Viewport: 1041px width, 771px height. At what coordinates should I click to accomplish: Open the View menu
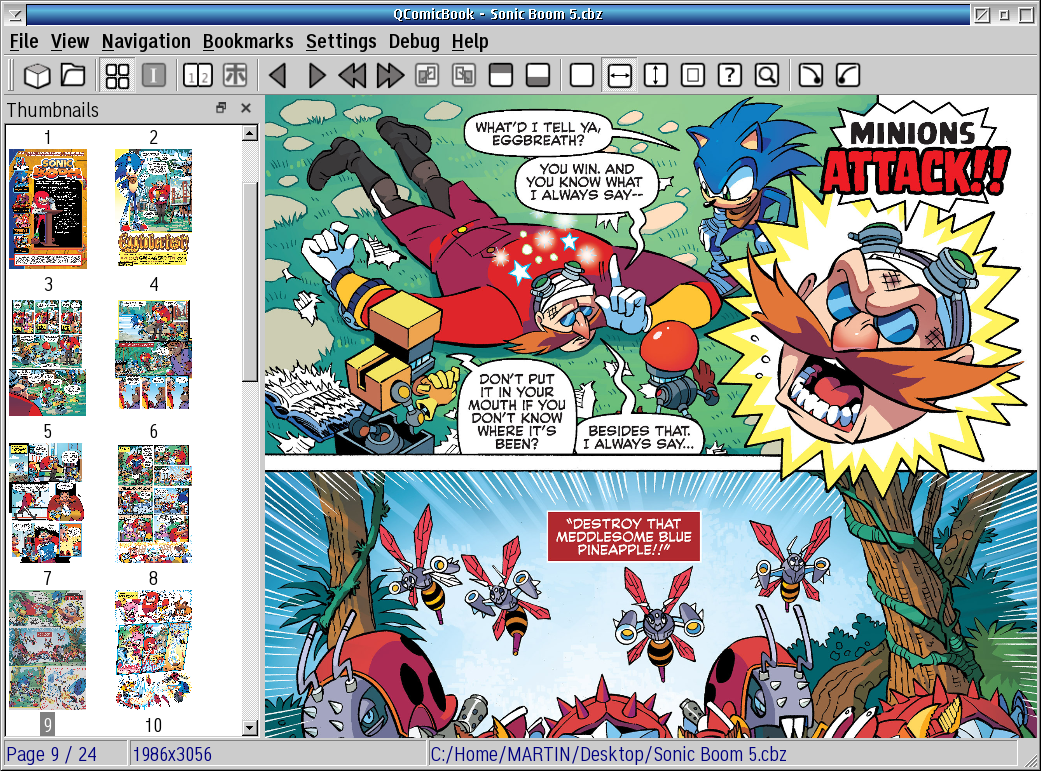[x=70, y=41]
